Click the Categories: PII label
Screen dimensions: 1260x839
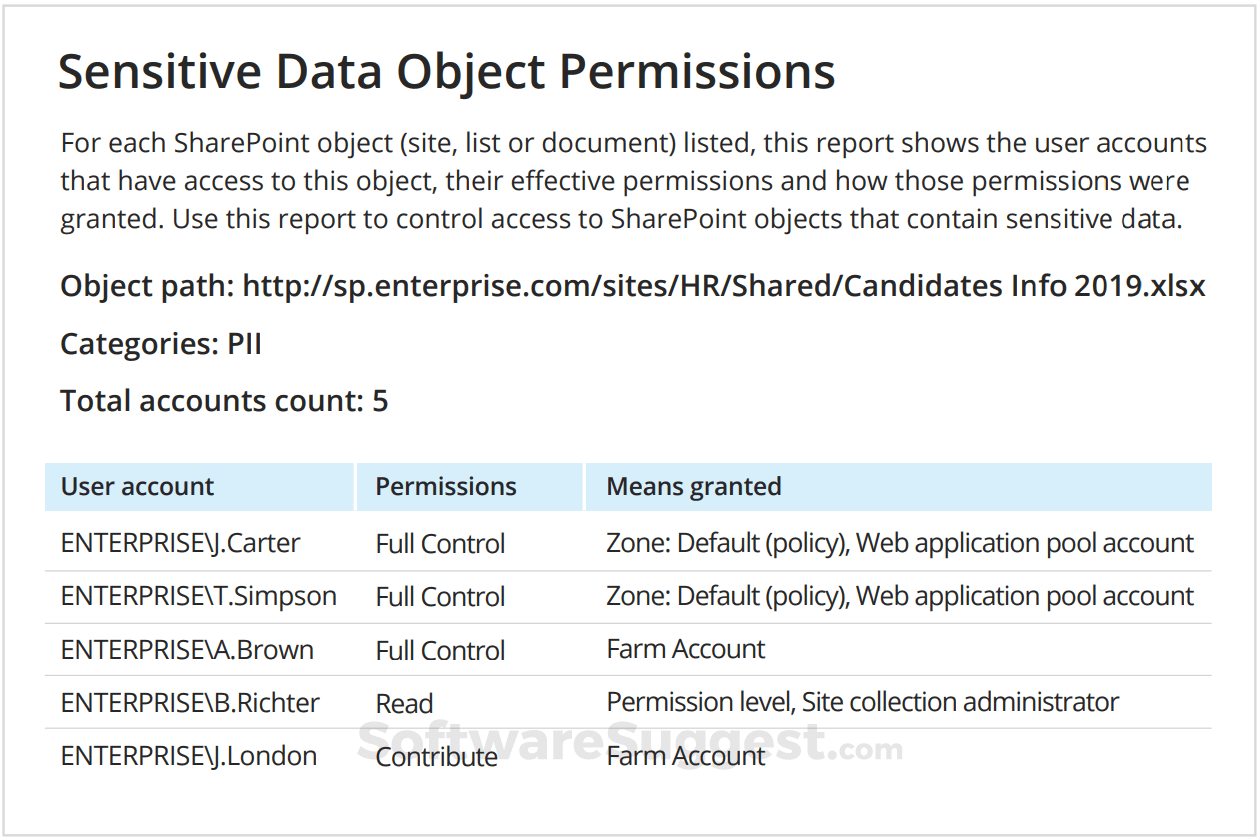[x=160, y=344]
